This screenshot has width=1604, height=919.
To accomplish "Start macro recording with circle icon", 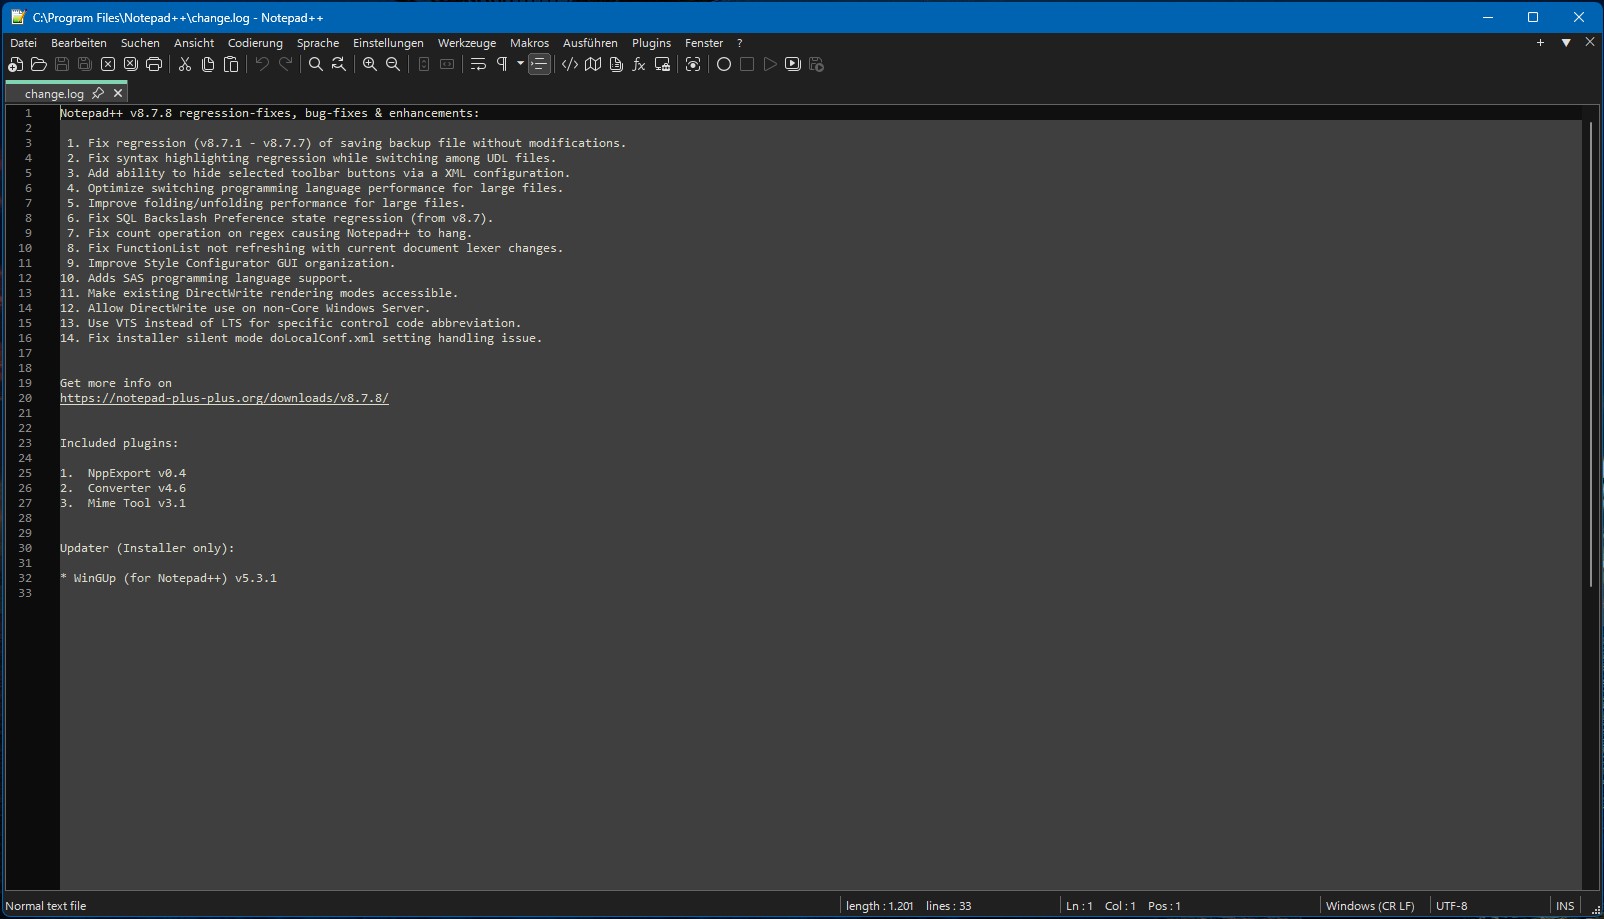I will tap(724, 64).
